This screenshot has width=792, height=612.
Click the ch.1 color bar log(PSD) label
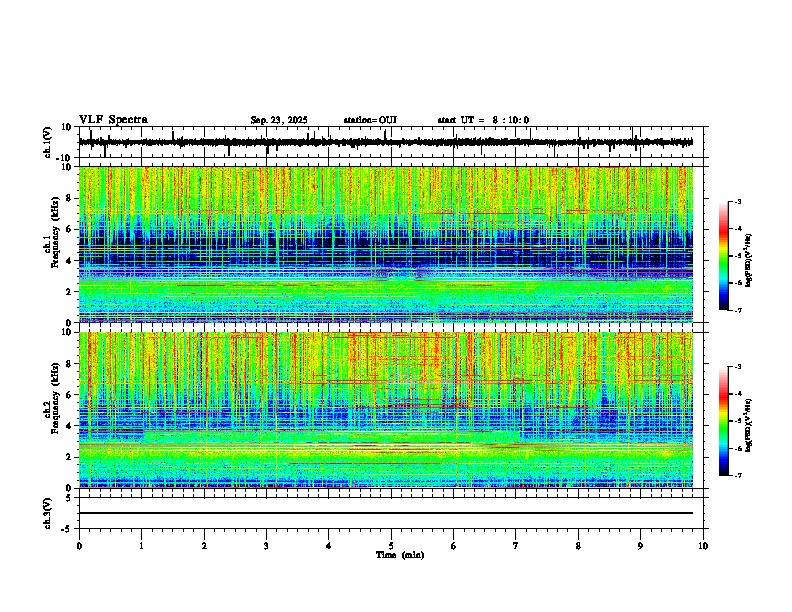pyautogui.click(x=749, y=261)
